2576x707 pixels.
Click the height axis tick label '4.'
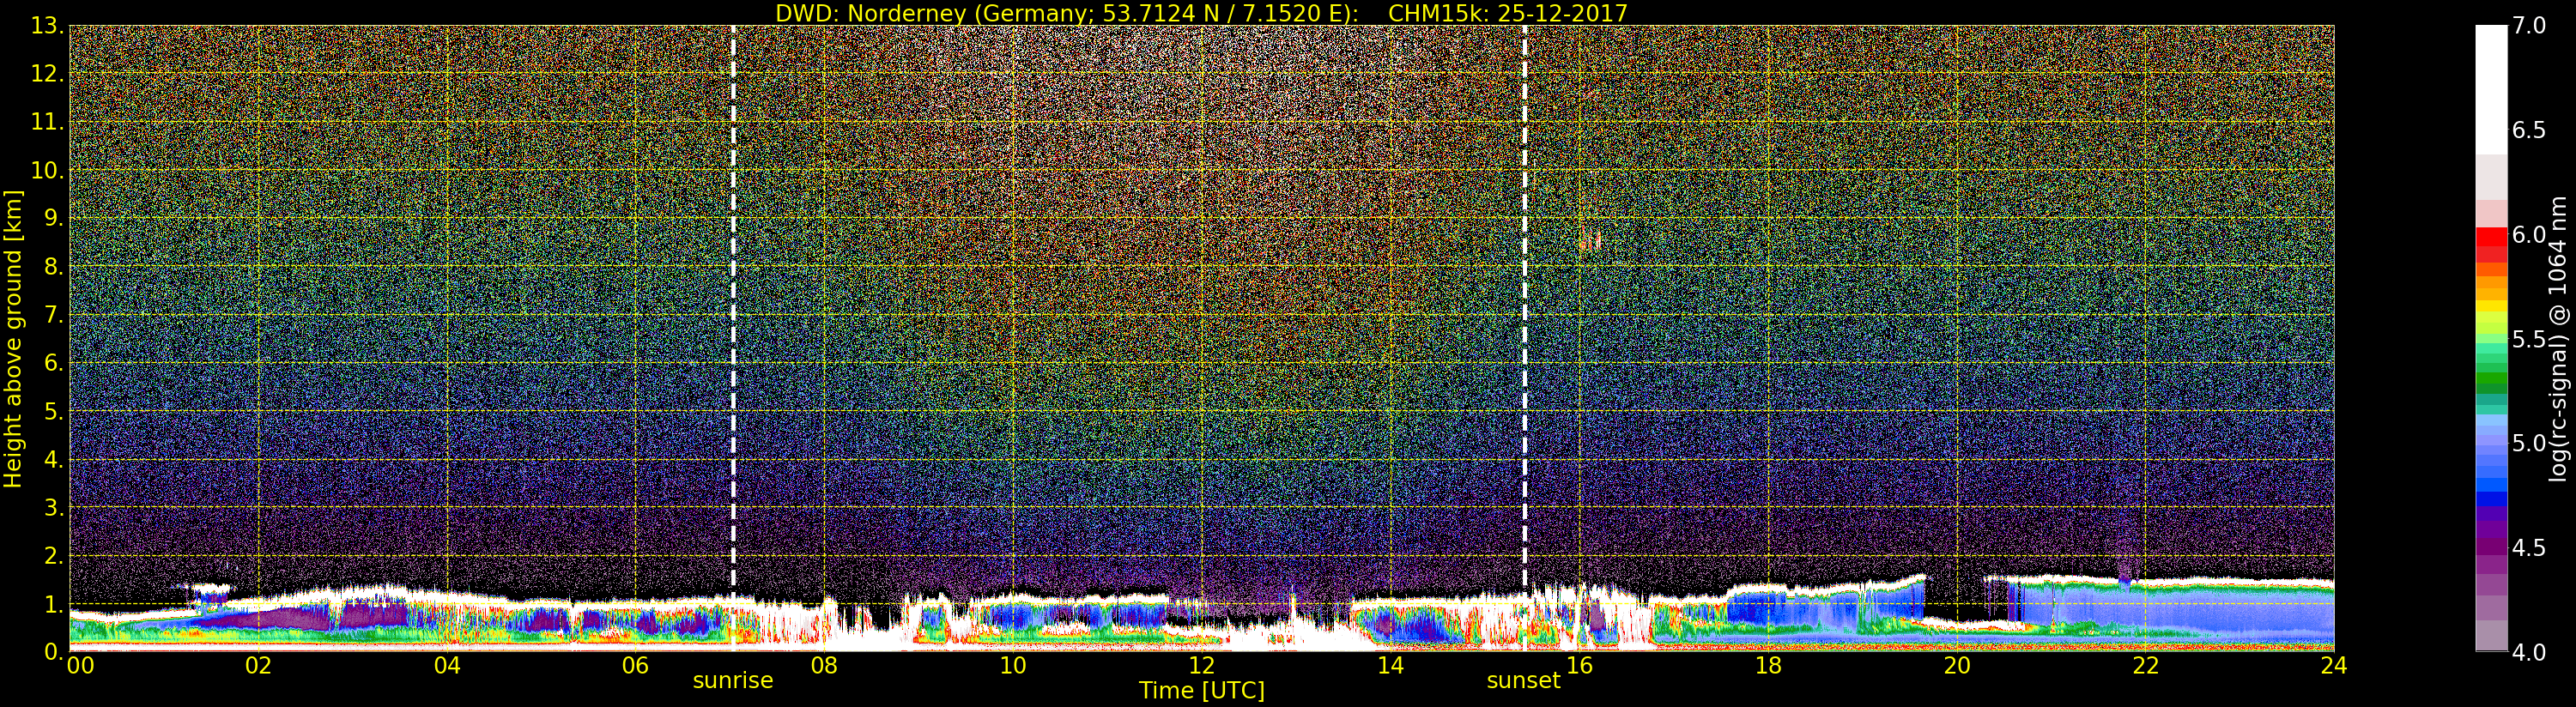[x=54, y=459]
